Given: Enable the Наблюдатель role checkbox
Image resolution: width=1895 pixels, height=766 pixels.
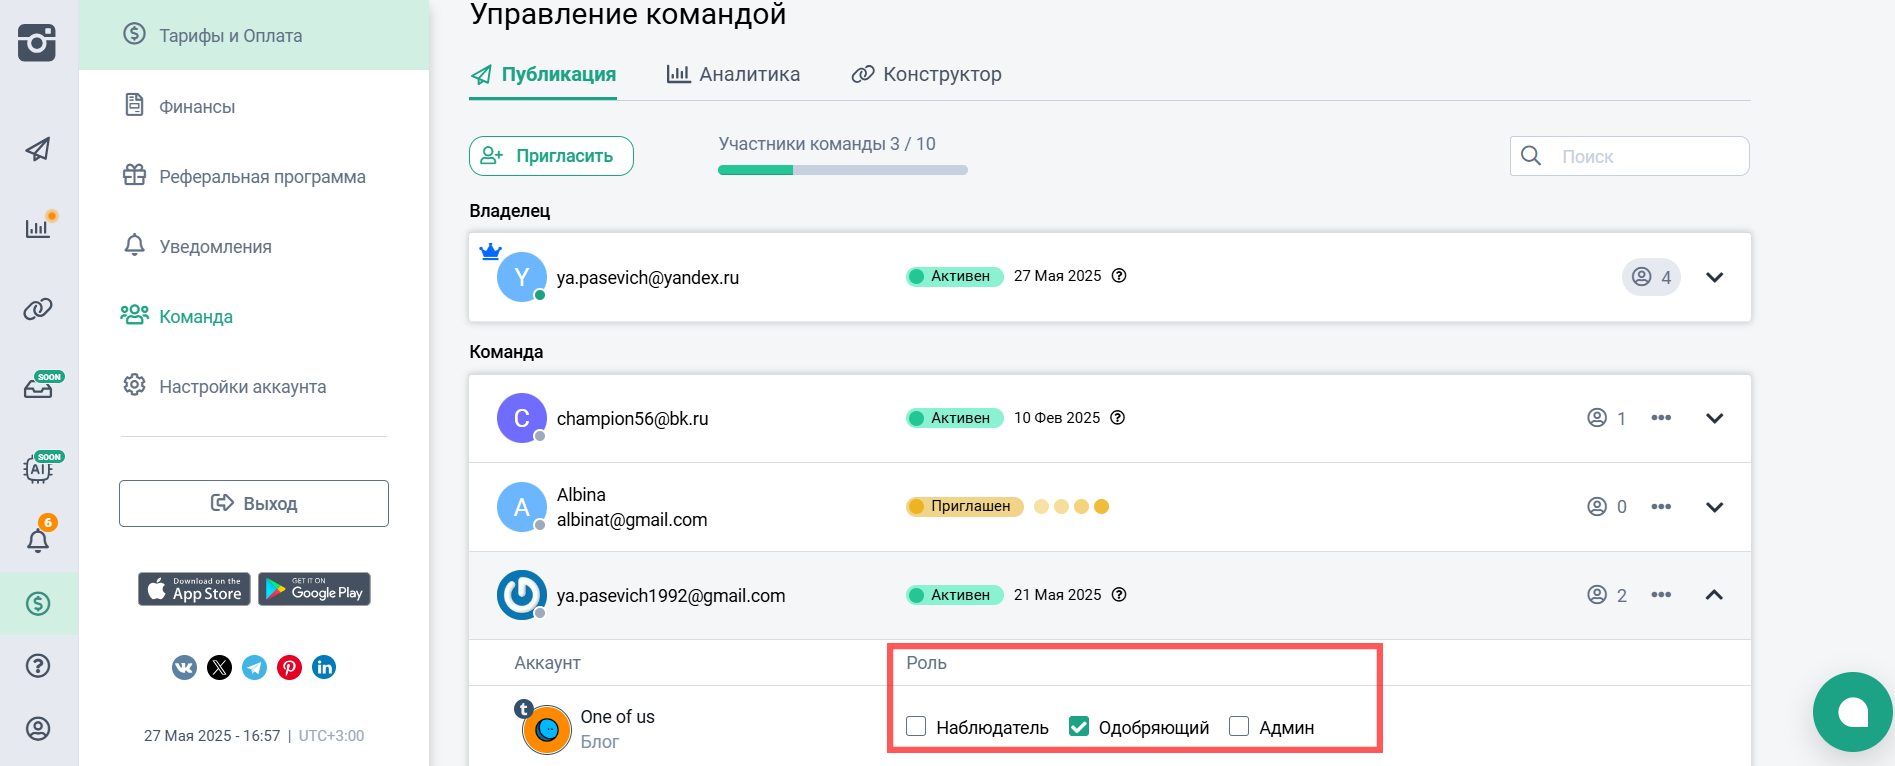Looking at the screenshot, I should (x=916, y=726).
